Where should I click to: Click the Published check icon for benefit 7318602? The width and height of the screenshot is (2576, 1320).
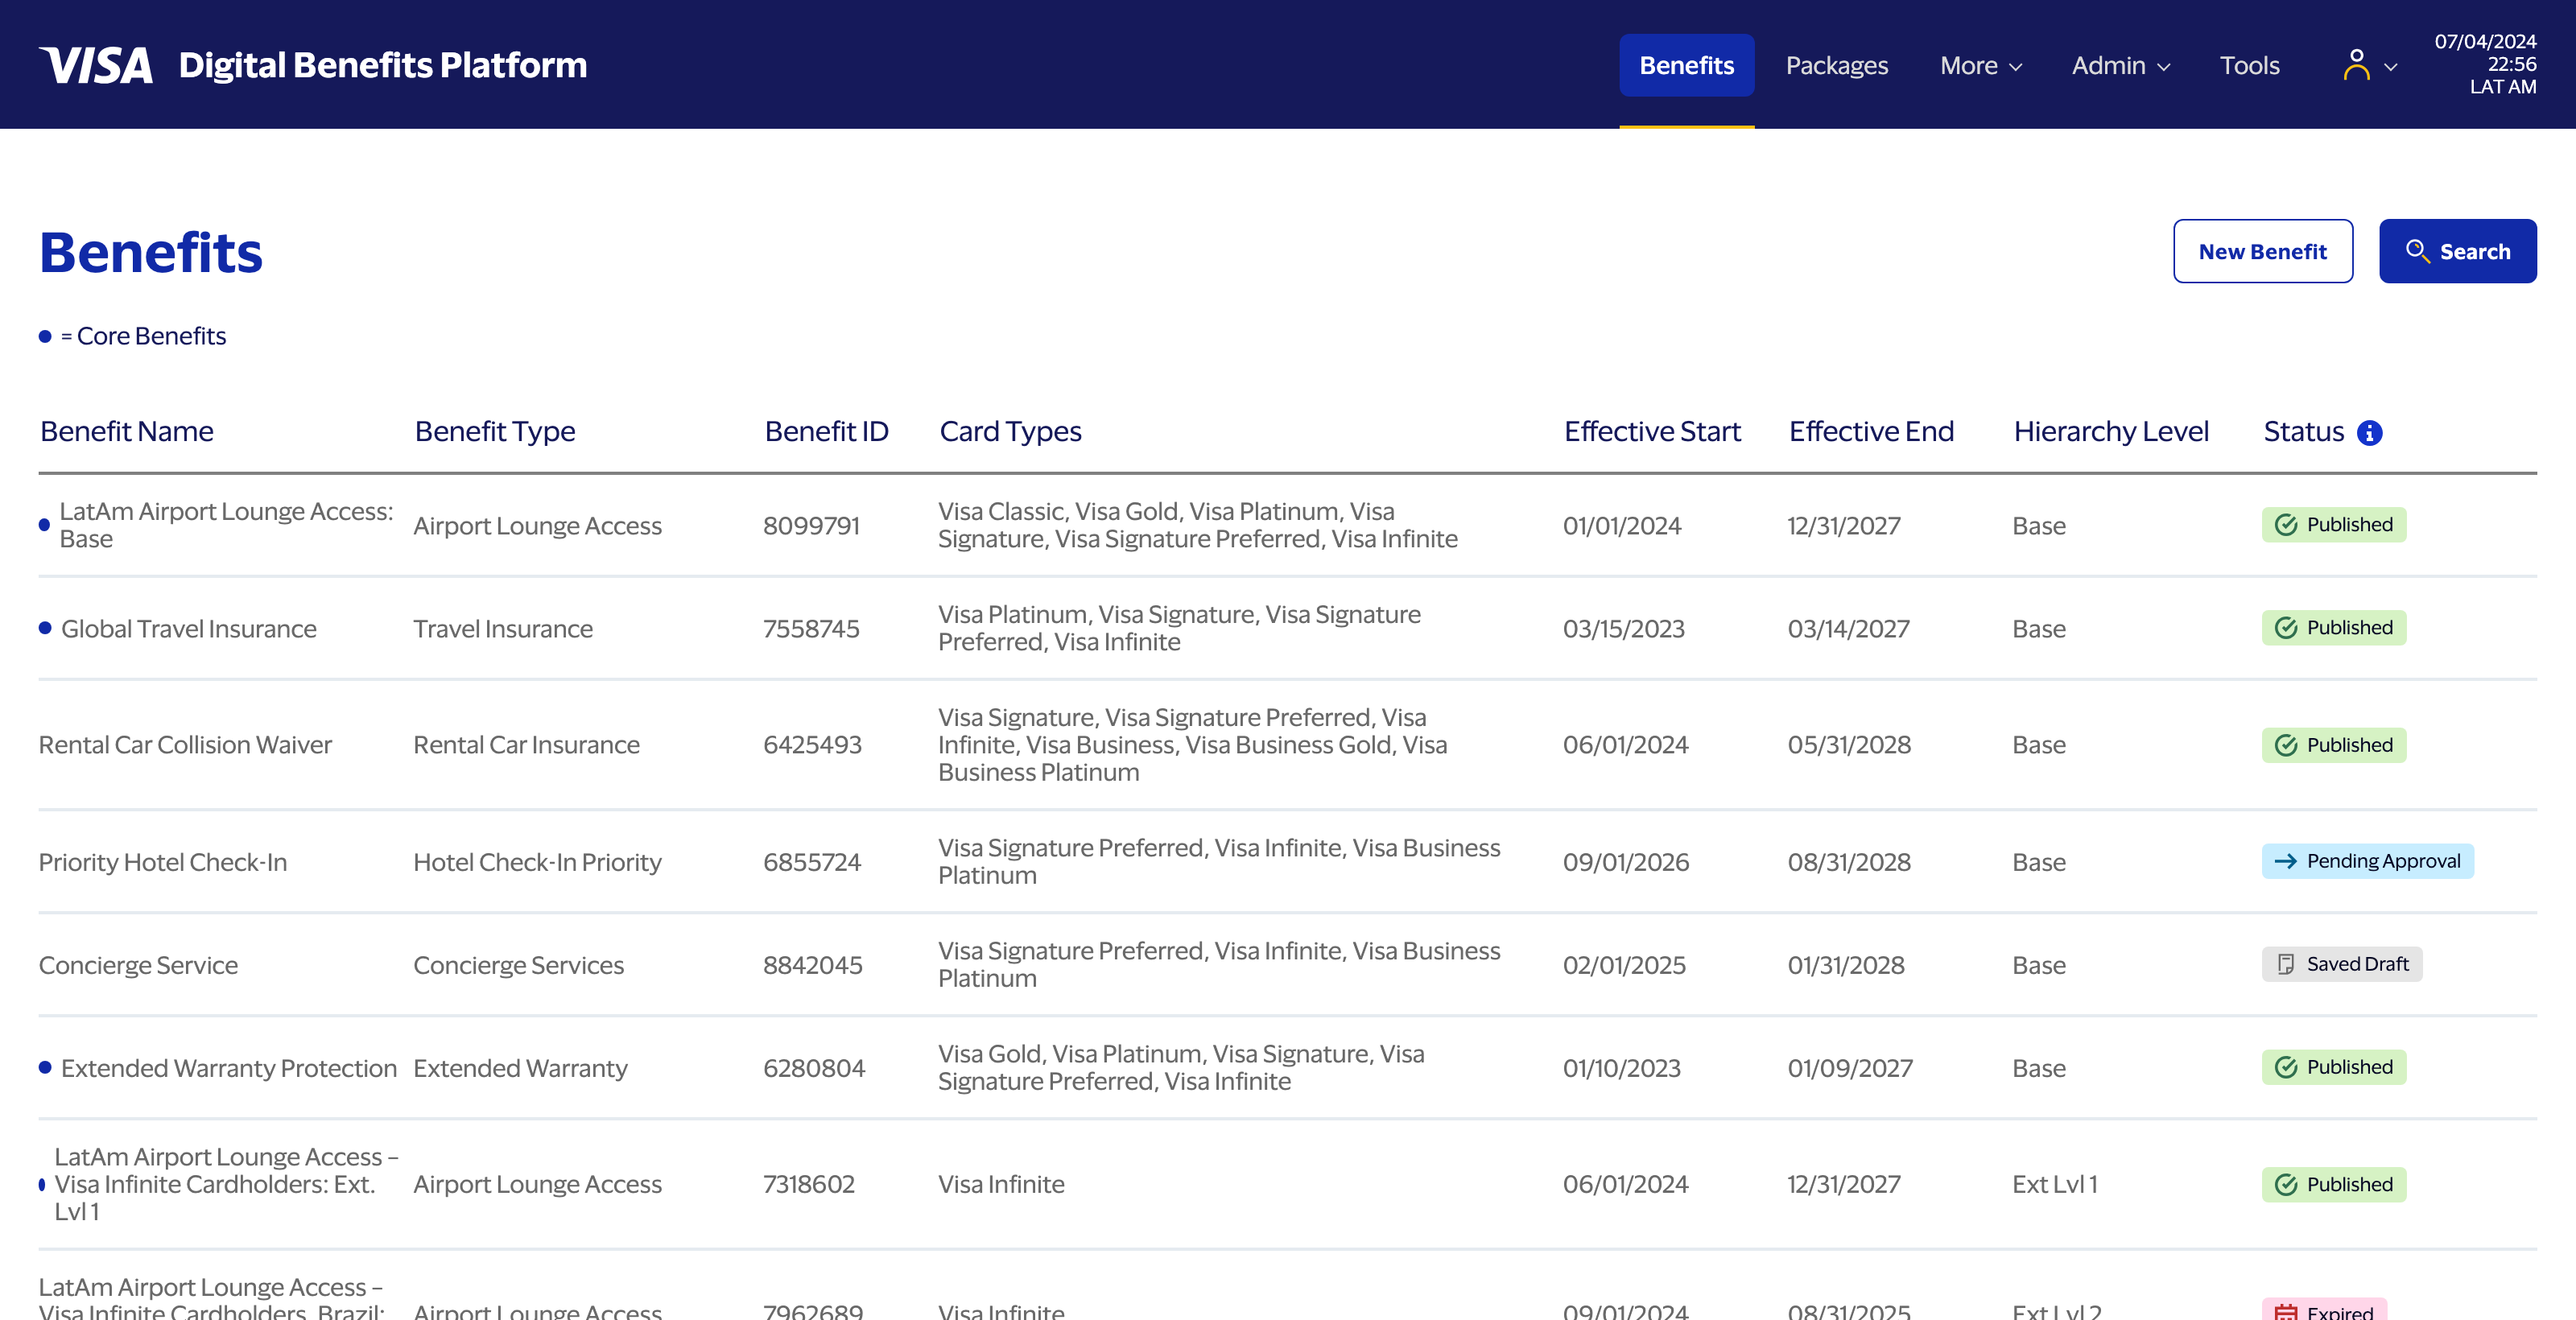2286,1185
